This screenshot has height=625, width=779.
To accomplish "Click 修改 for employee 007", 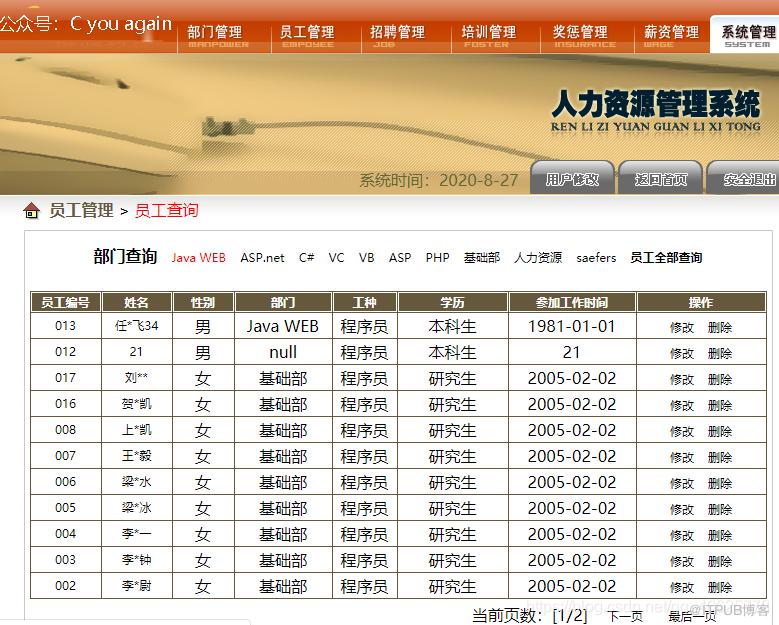I will pos(682,457).
